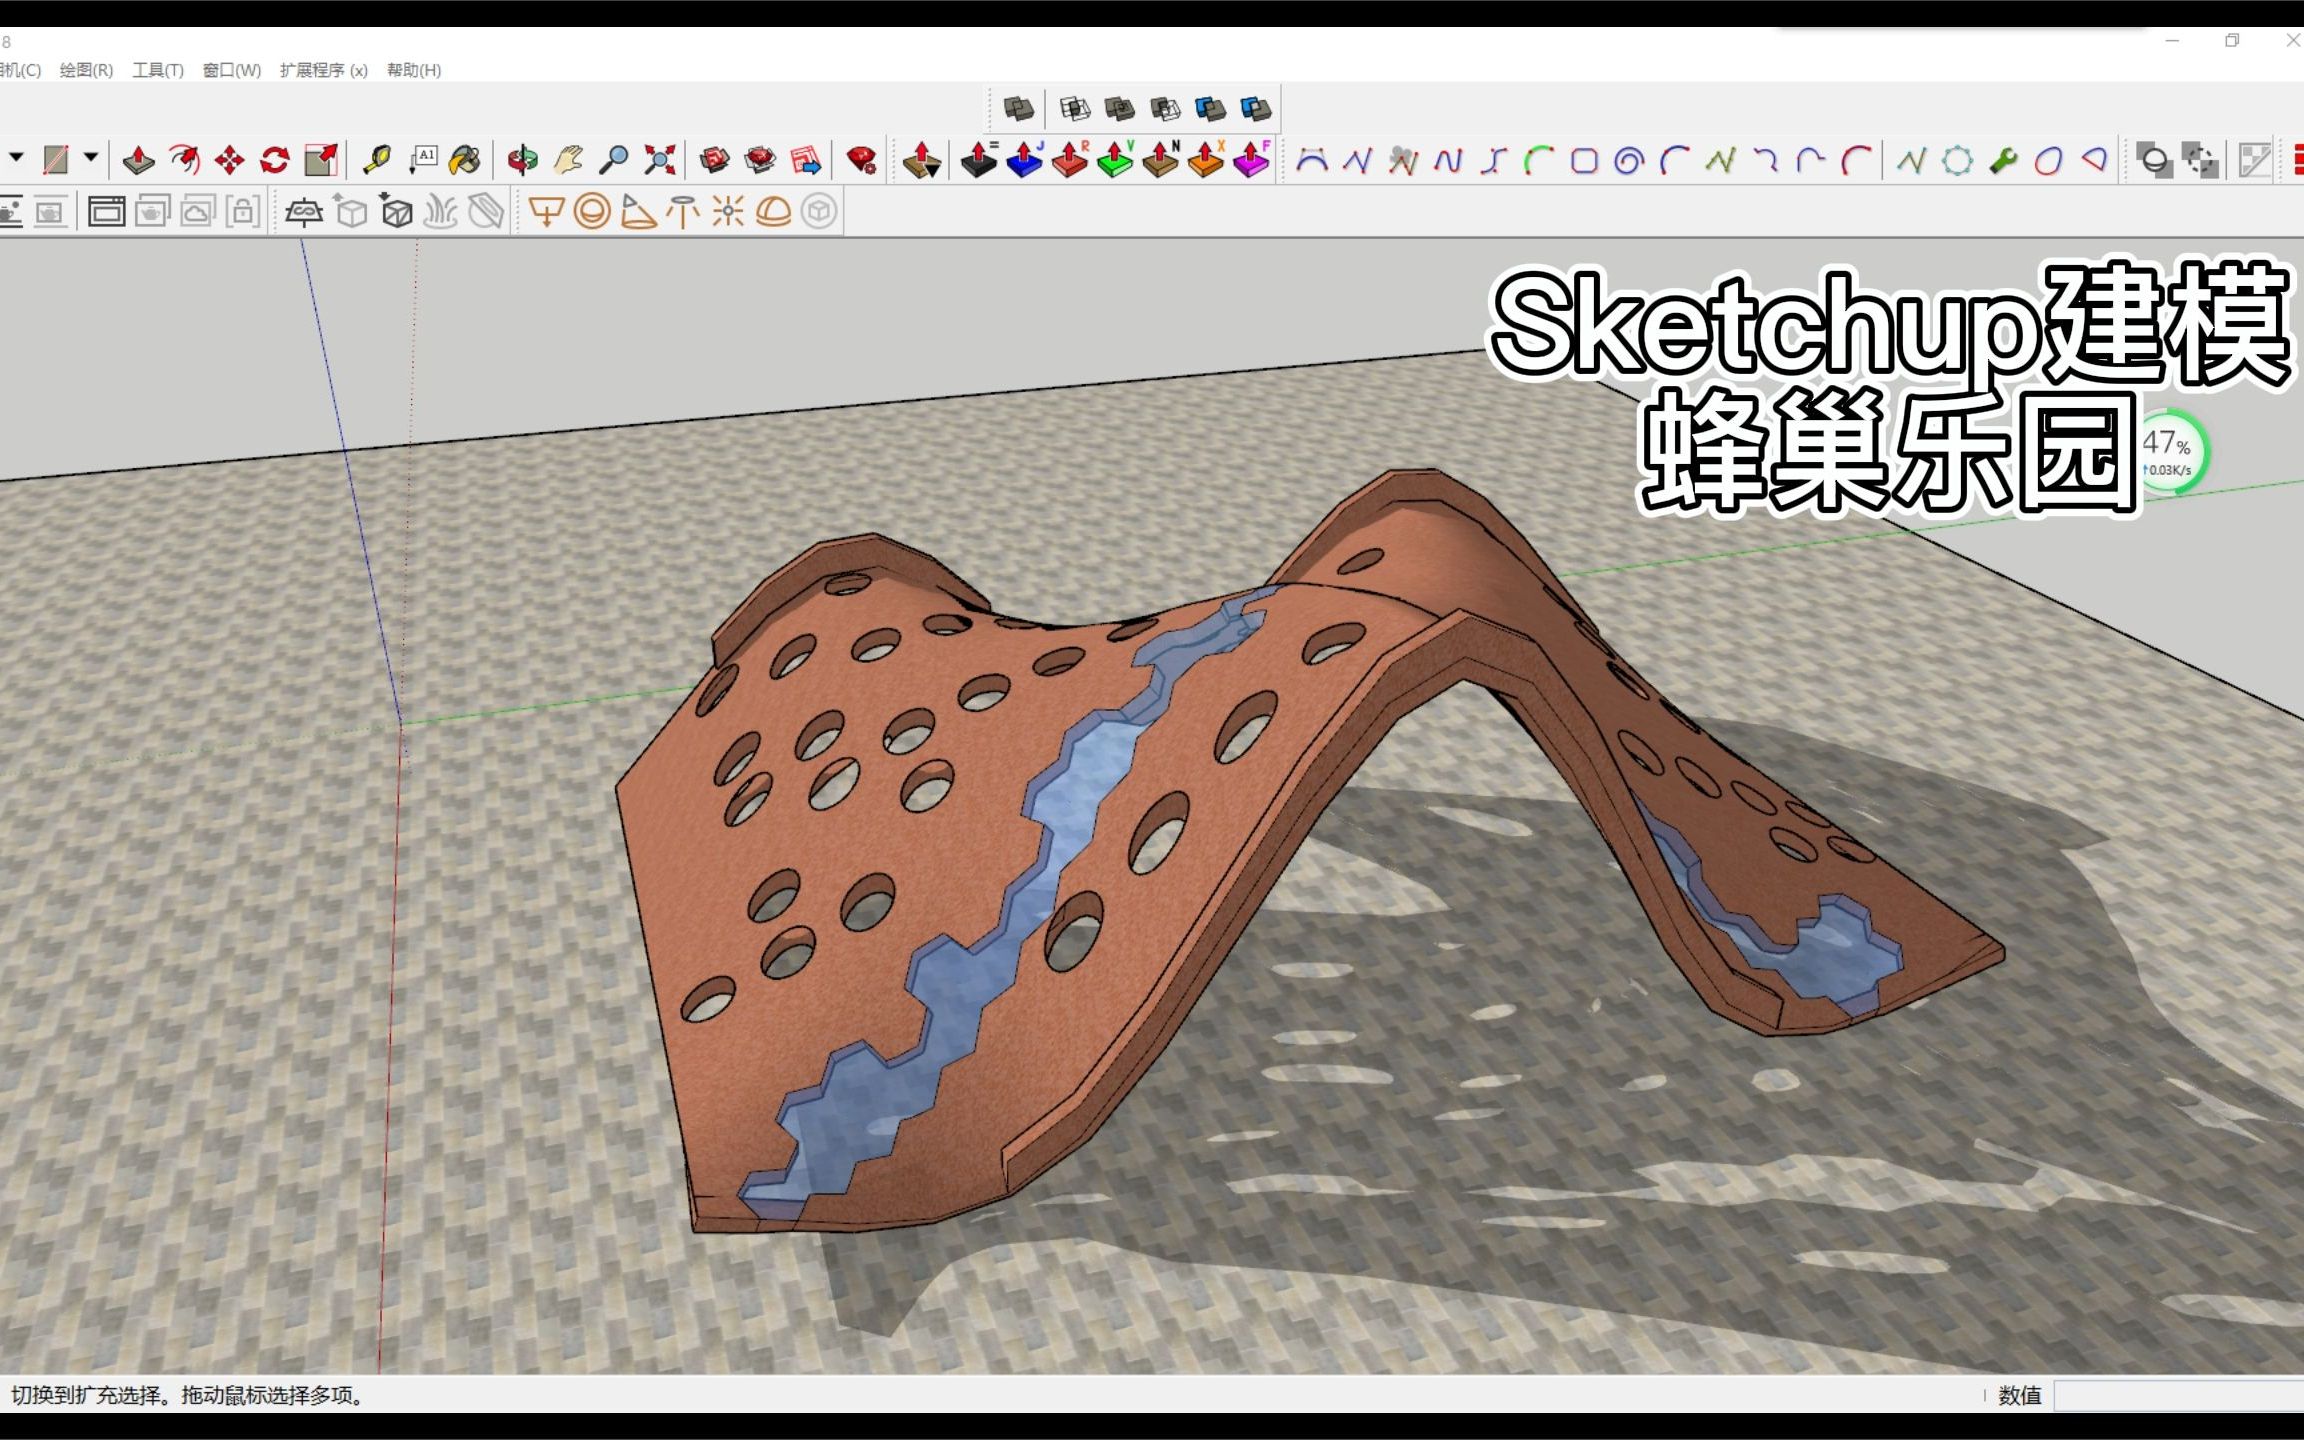Click the grayed lock image icon
This screenshot has height=1440, width=2304.
(x=243, y=212)
